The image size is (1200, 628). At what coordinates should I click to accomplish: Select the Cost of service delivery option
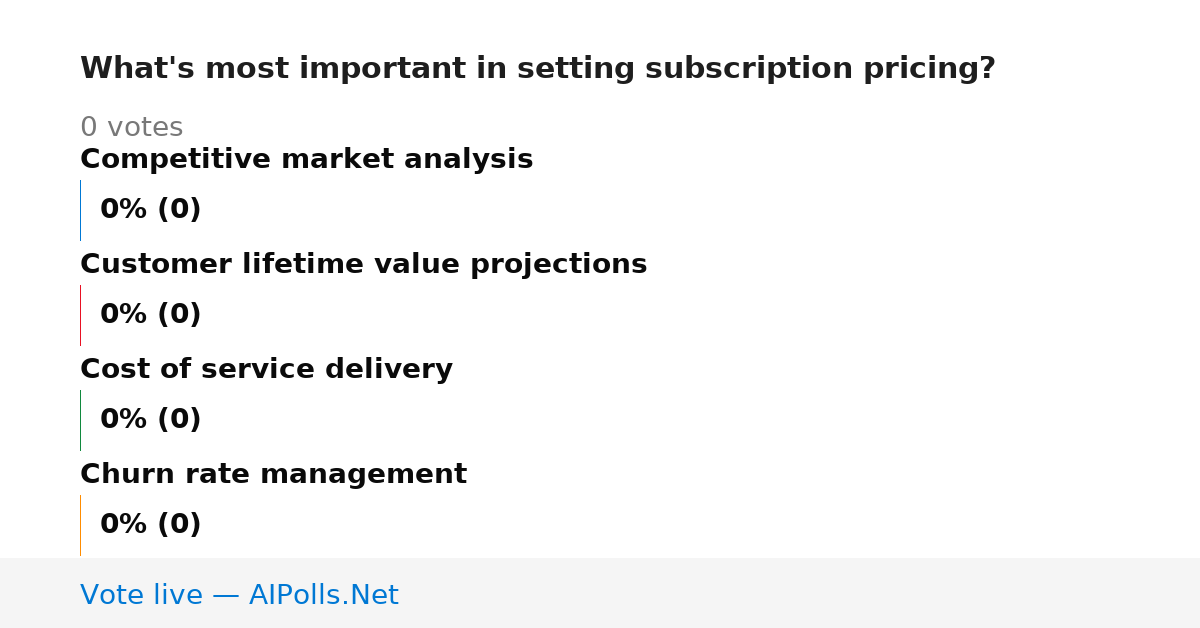click(266, 370)
